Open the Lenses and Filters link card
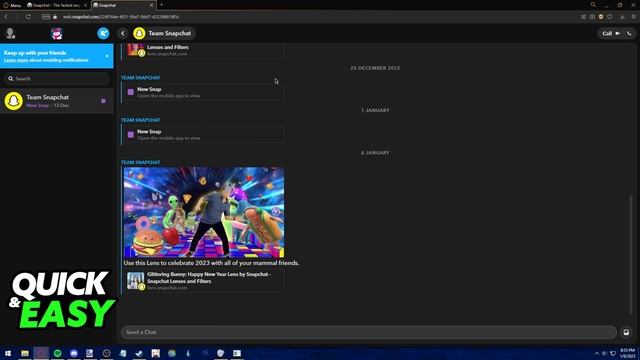Screen dimensions: 640x360 [x=203, y=50]
